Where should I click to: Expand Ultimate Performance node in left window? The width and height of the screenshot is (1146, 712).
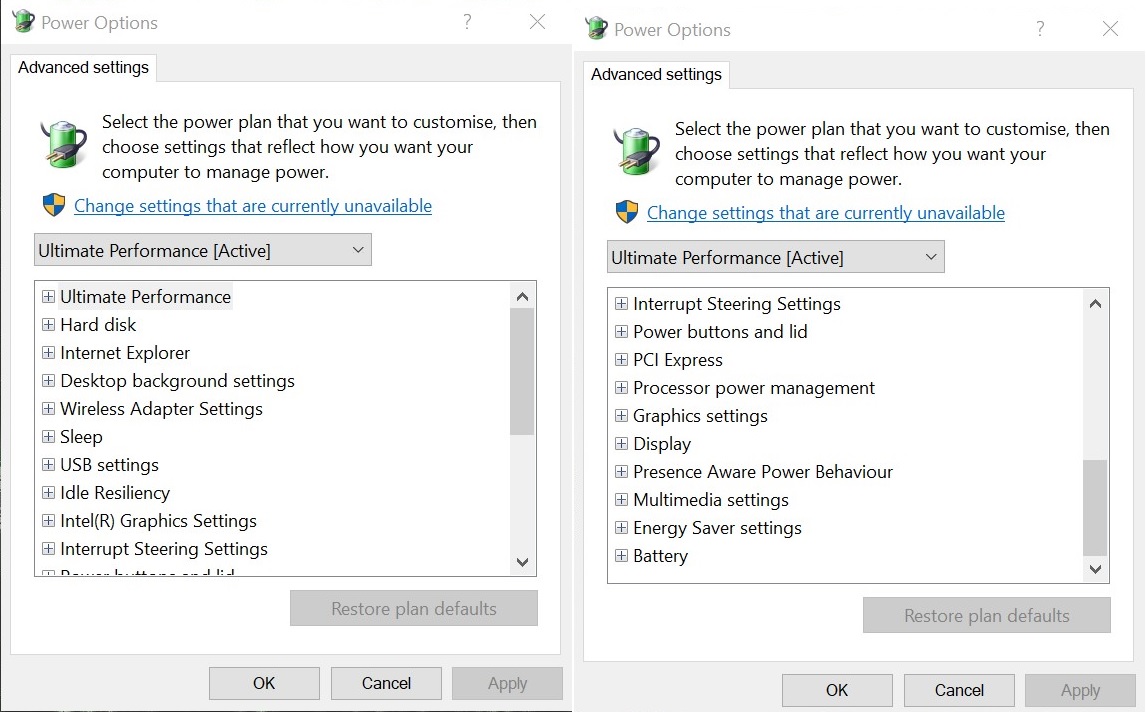pos(48,297)
